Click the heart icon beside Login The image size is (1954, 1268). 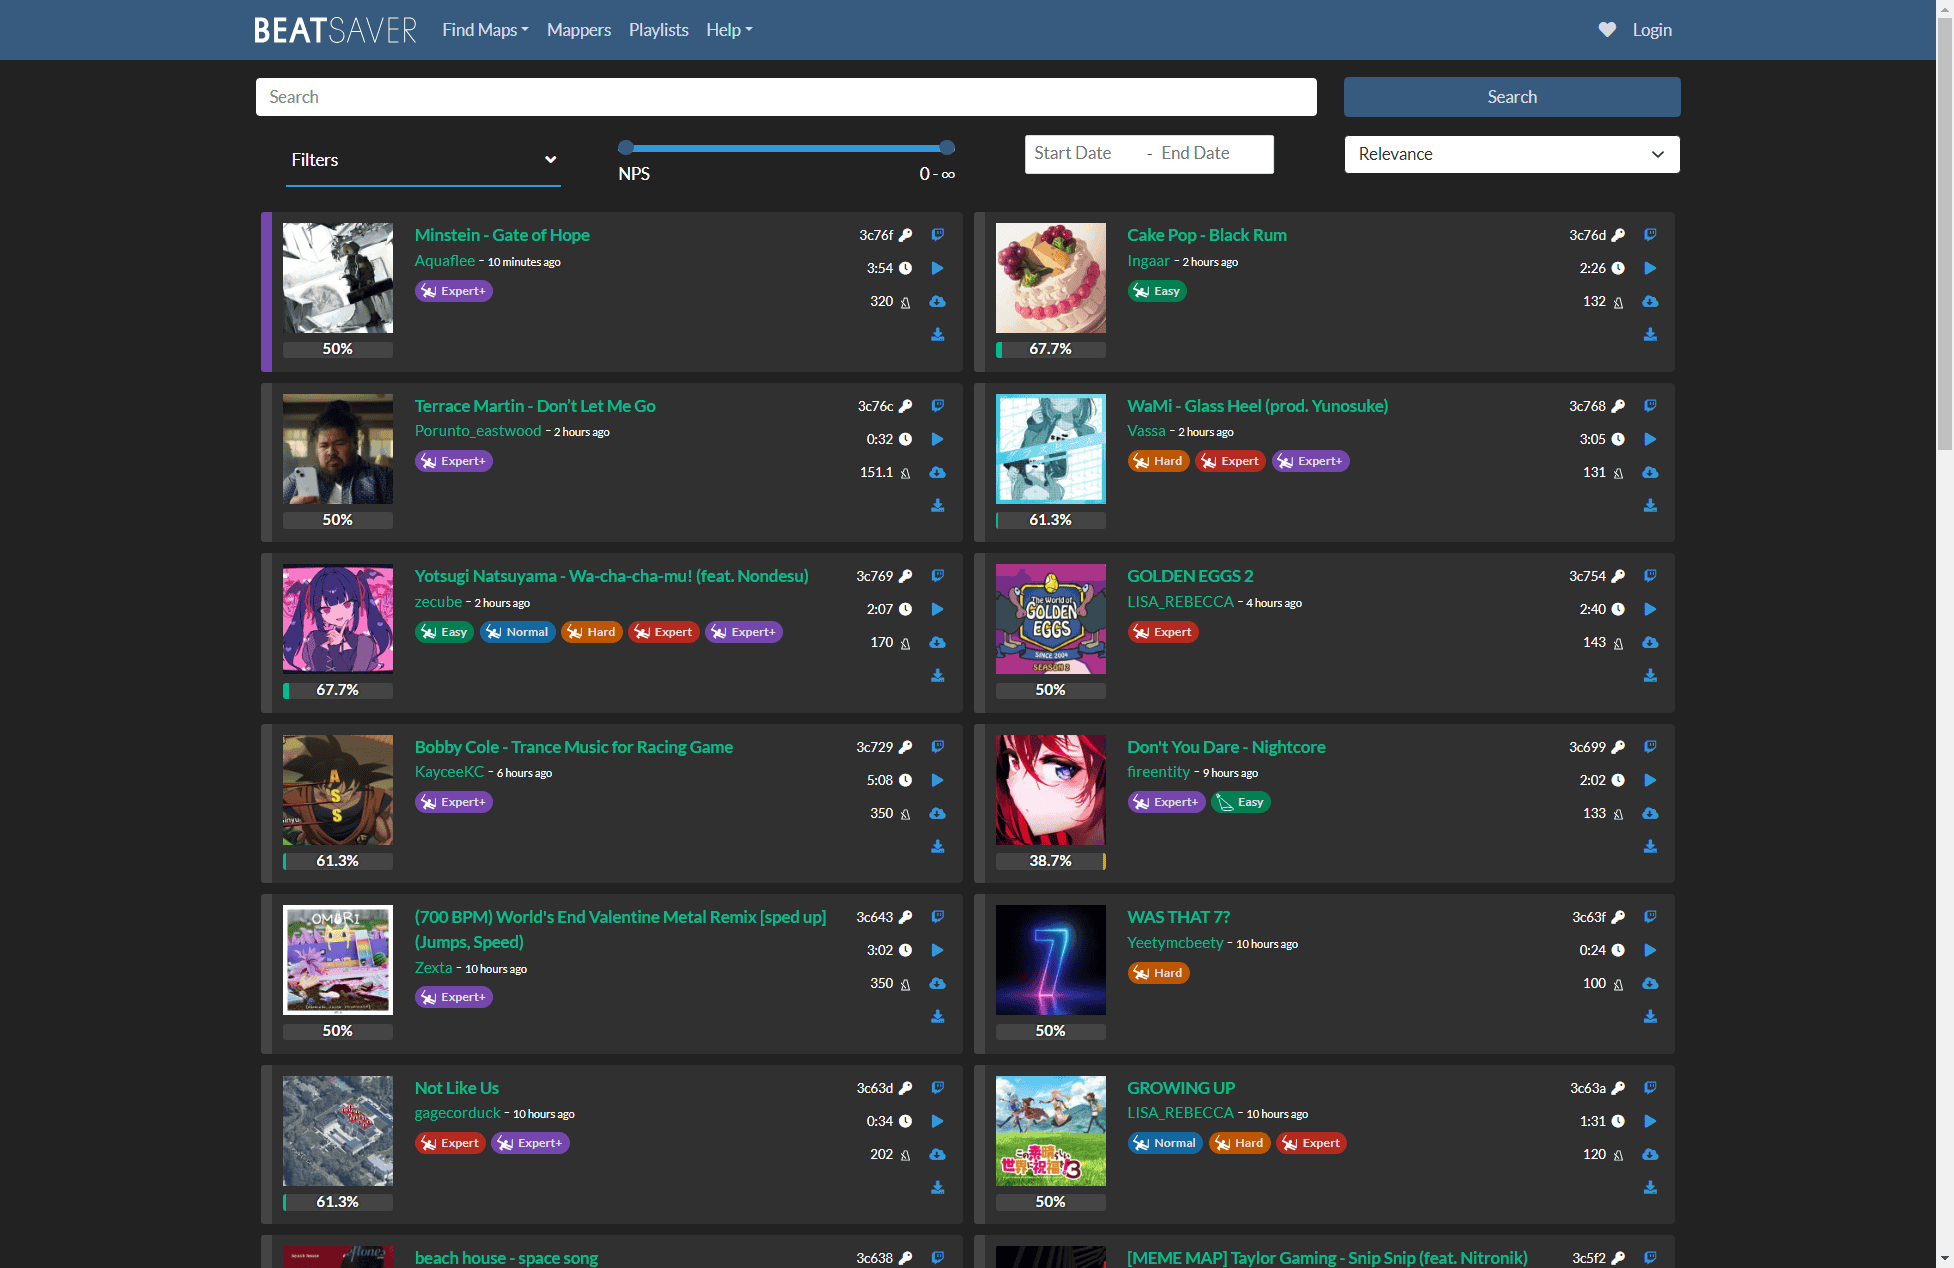[1607, 30]
